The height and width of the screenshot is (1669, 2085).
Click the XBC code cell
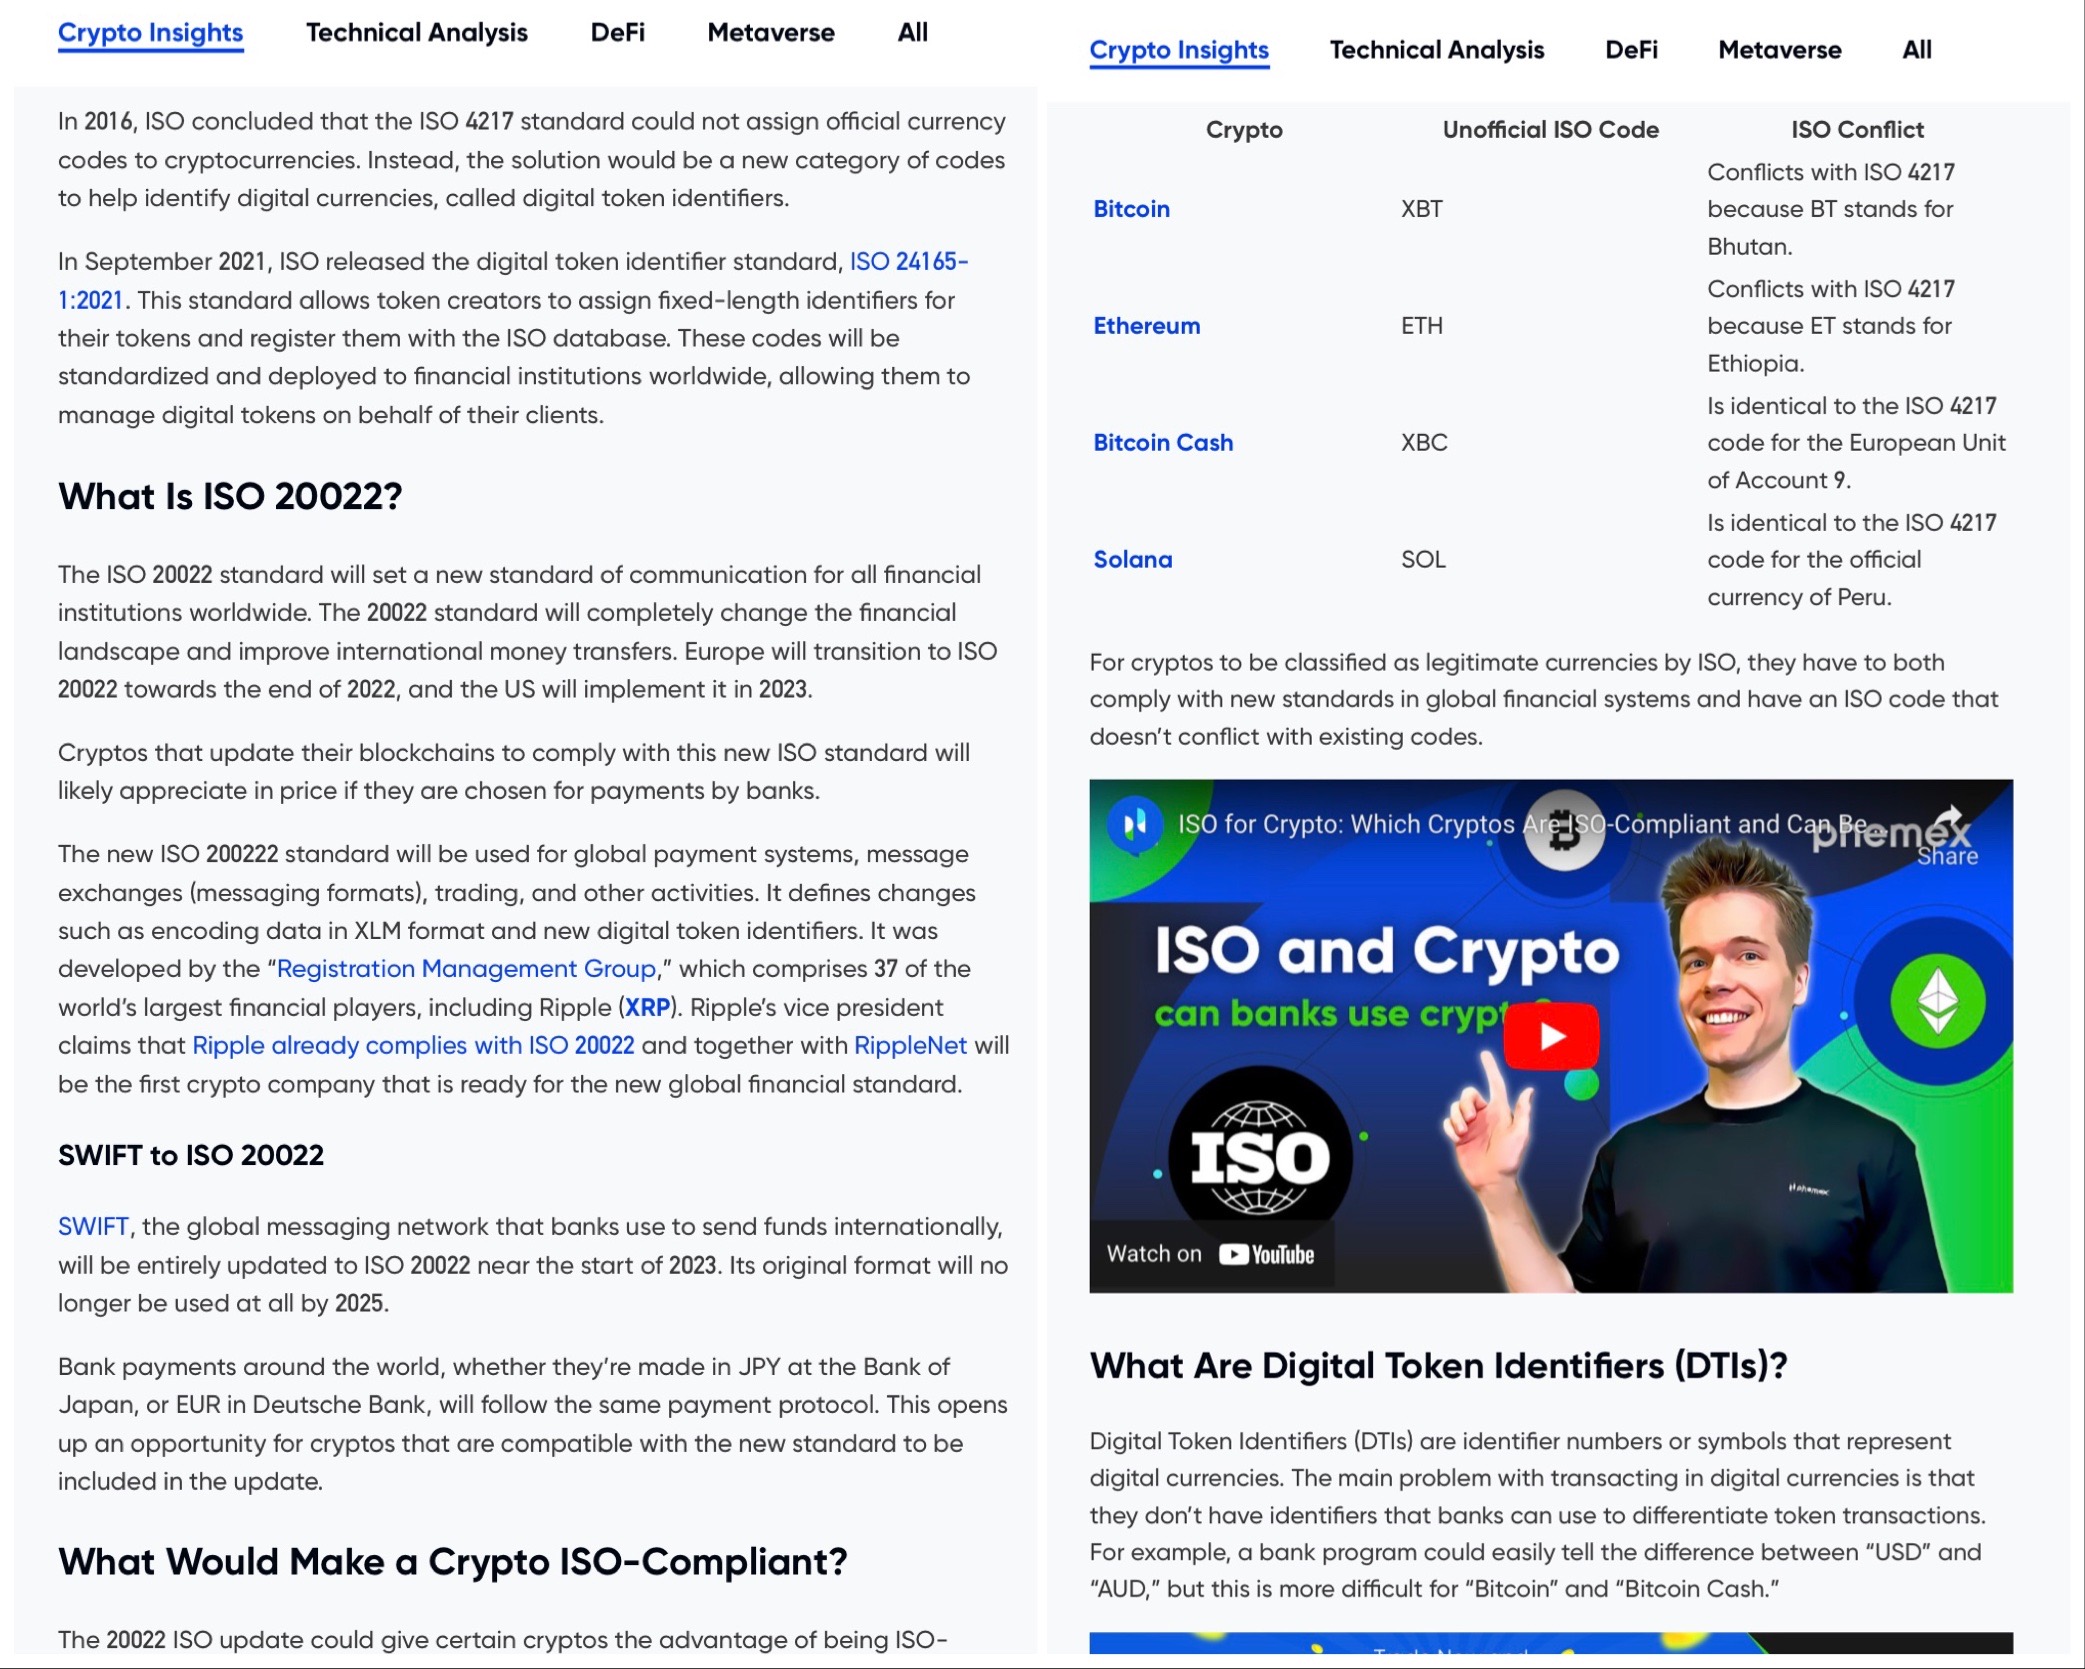[x=1424, y=443]
